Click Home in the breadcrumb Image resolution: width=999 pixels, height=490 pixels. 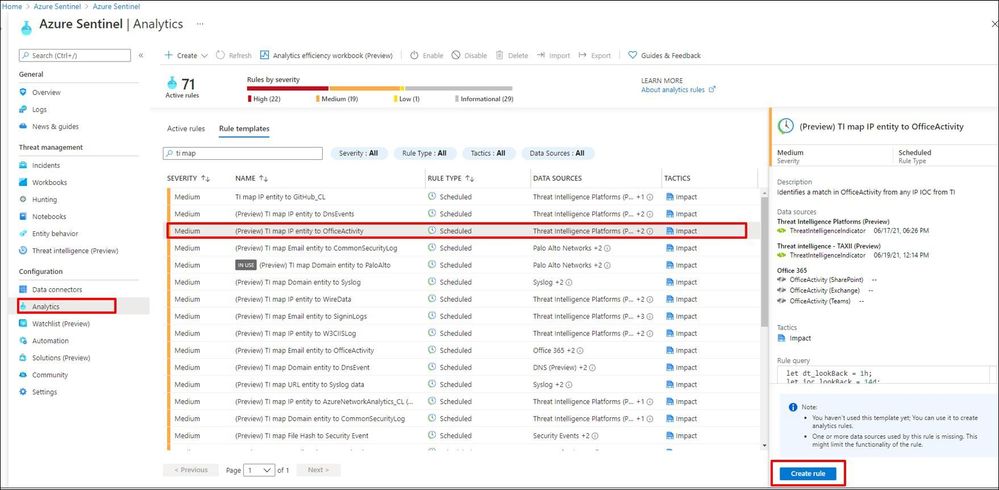pos(12,6)
